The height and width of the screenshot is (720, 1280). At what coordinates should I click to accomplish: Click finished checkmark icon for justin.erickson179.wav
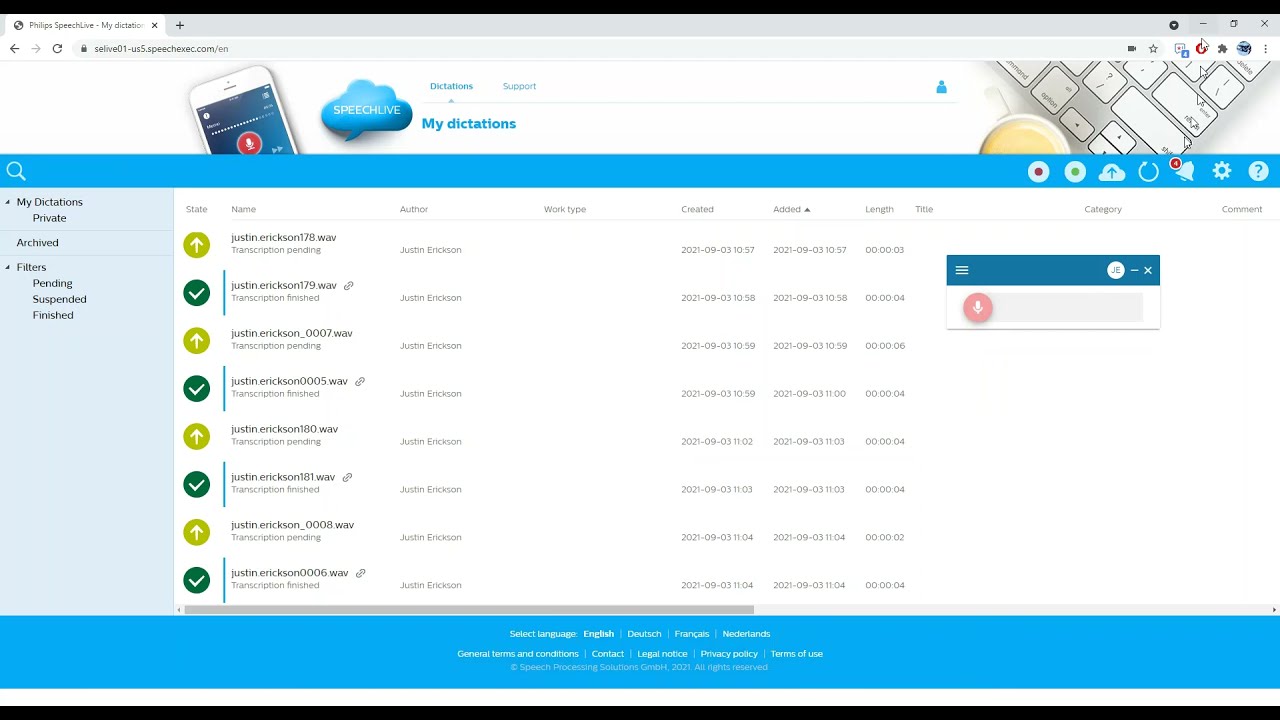coord(197,293)
